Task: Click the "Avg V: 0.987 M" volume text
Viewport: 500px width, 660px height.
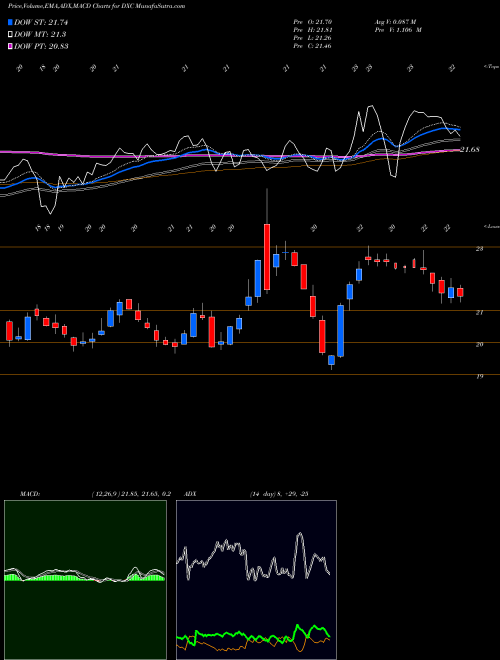Action: (396, 22)
